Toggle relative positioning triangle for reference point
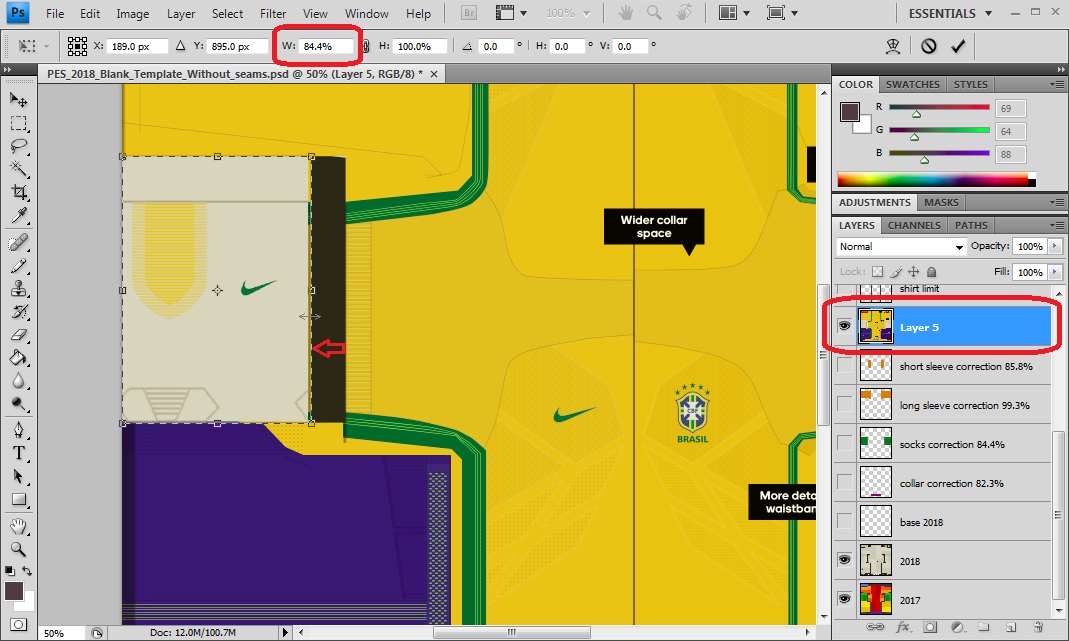This screenshot has height=641, width=1069. (180, 46)
